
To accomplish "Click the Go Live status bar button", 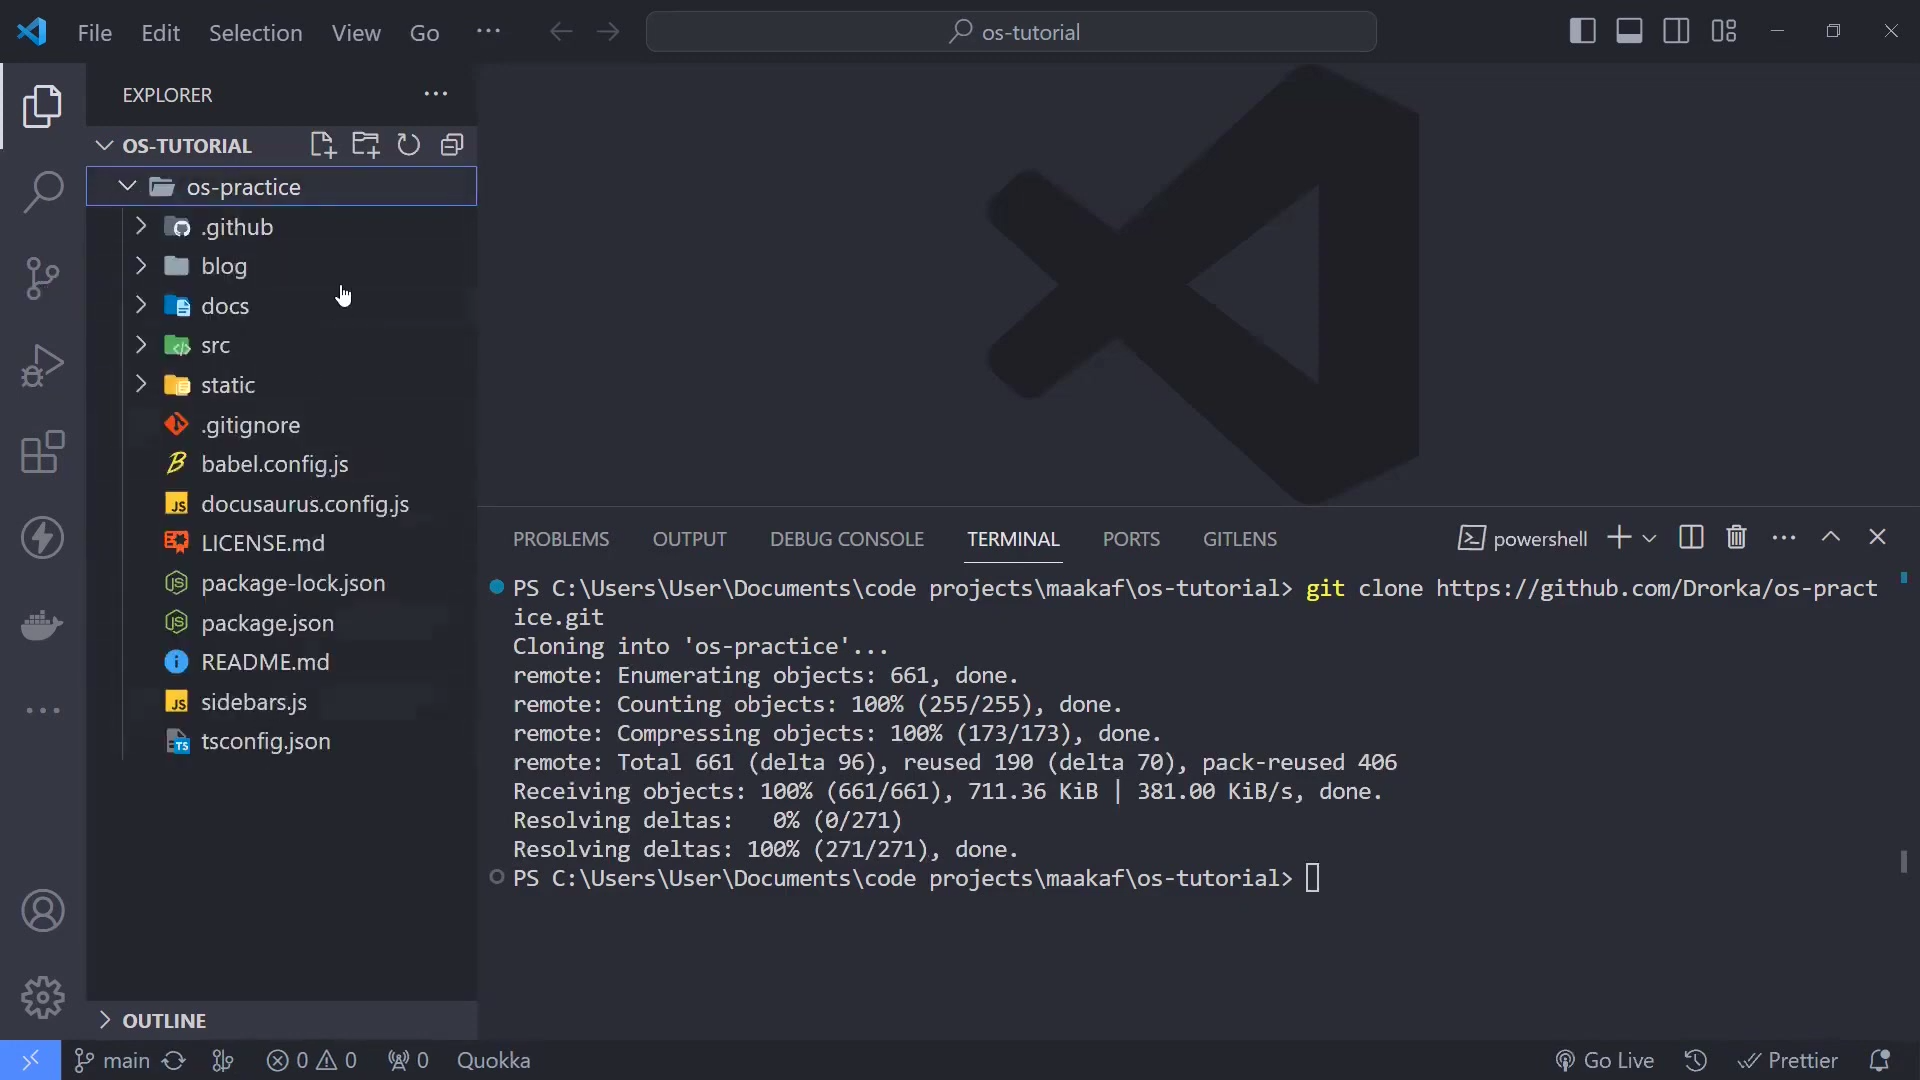I will (x=1605, y=1060).
